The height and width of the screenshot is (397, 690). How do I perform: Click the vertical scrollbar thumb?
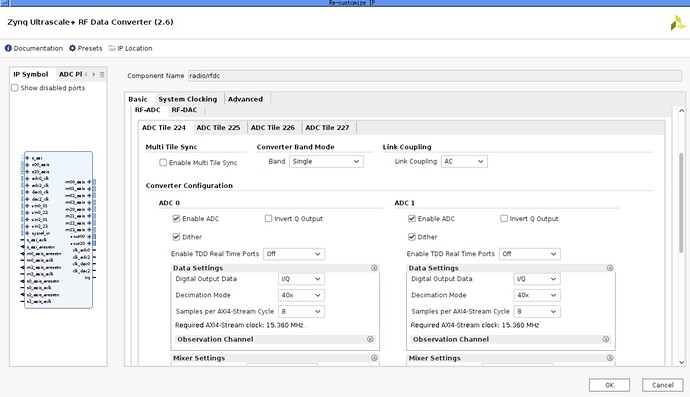click(681, 203)
